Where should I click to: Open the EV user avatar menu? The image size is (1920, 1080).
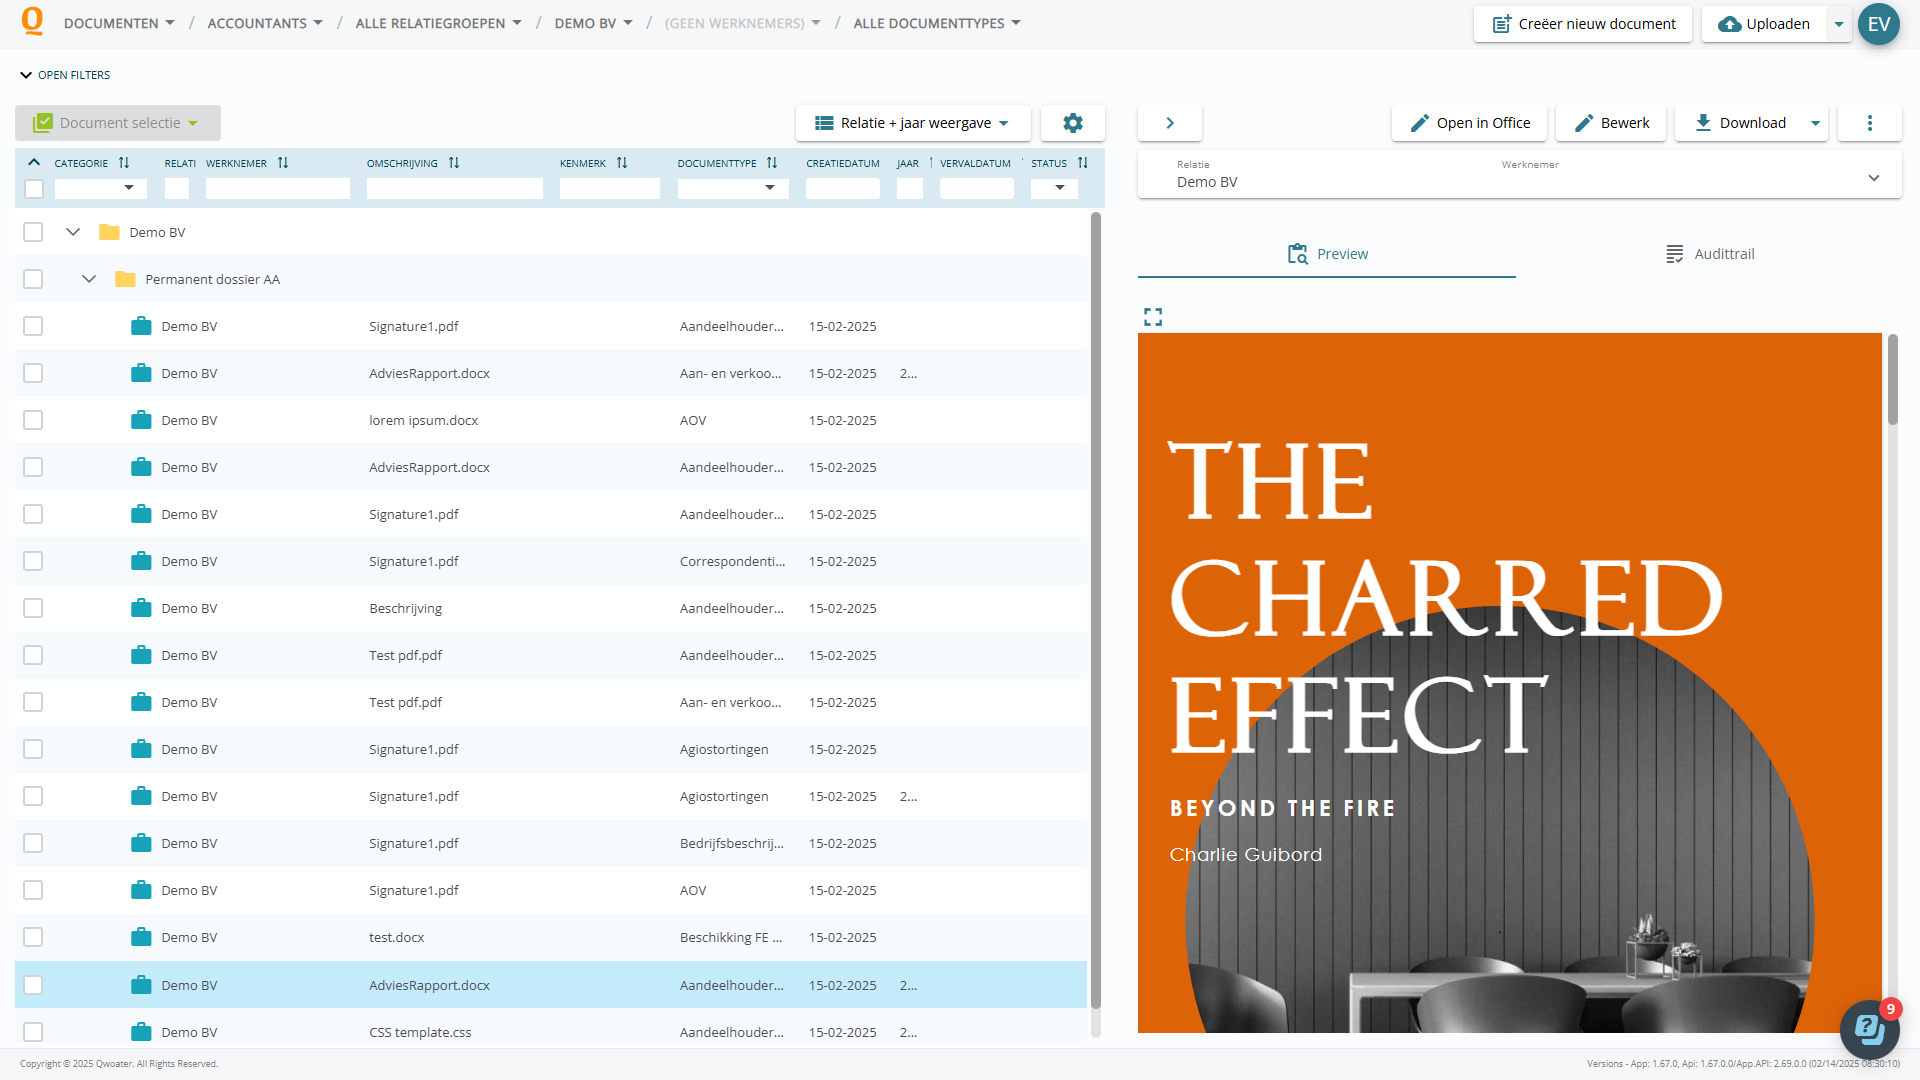tap(1878, 24)
